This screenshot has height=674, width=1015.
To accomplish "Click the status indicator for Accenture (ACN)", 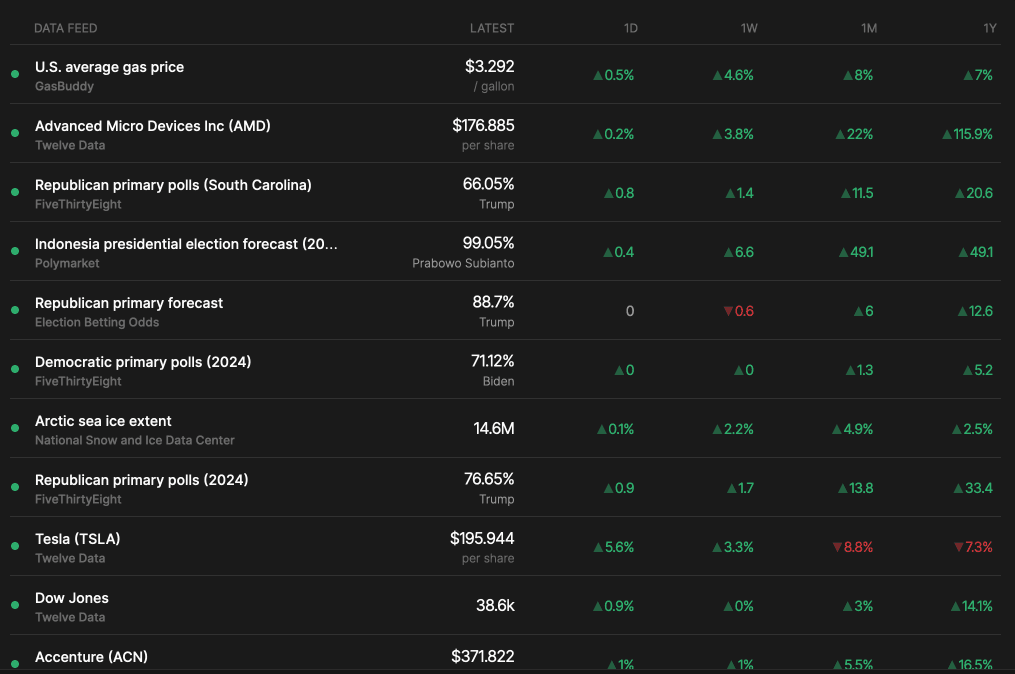I will 14,664.
